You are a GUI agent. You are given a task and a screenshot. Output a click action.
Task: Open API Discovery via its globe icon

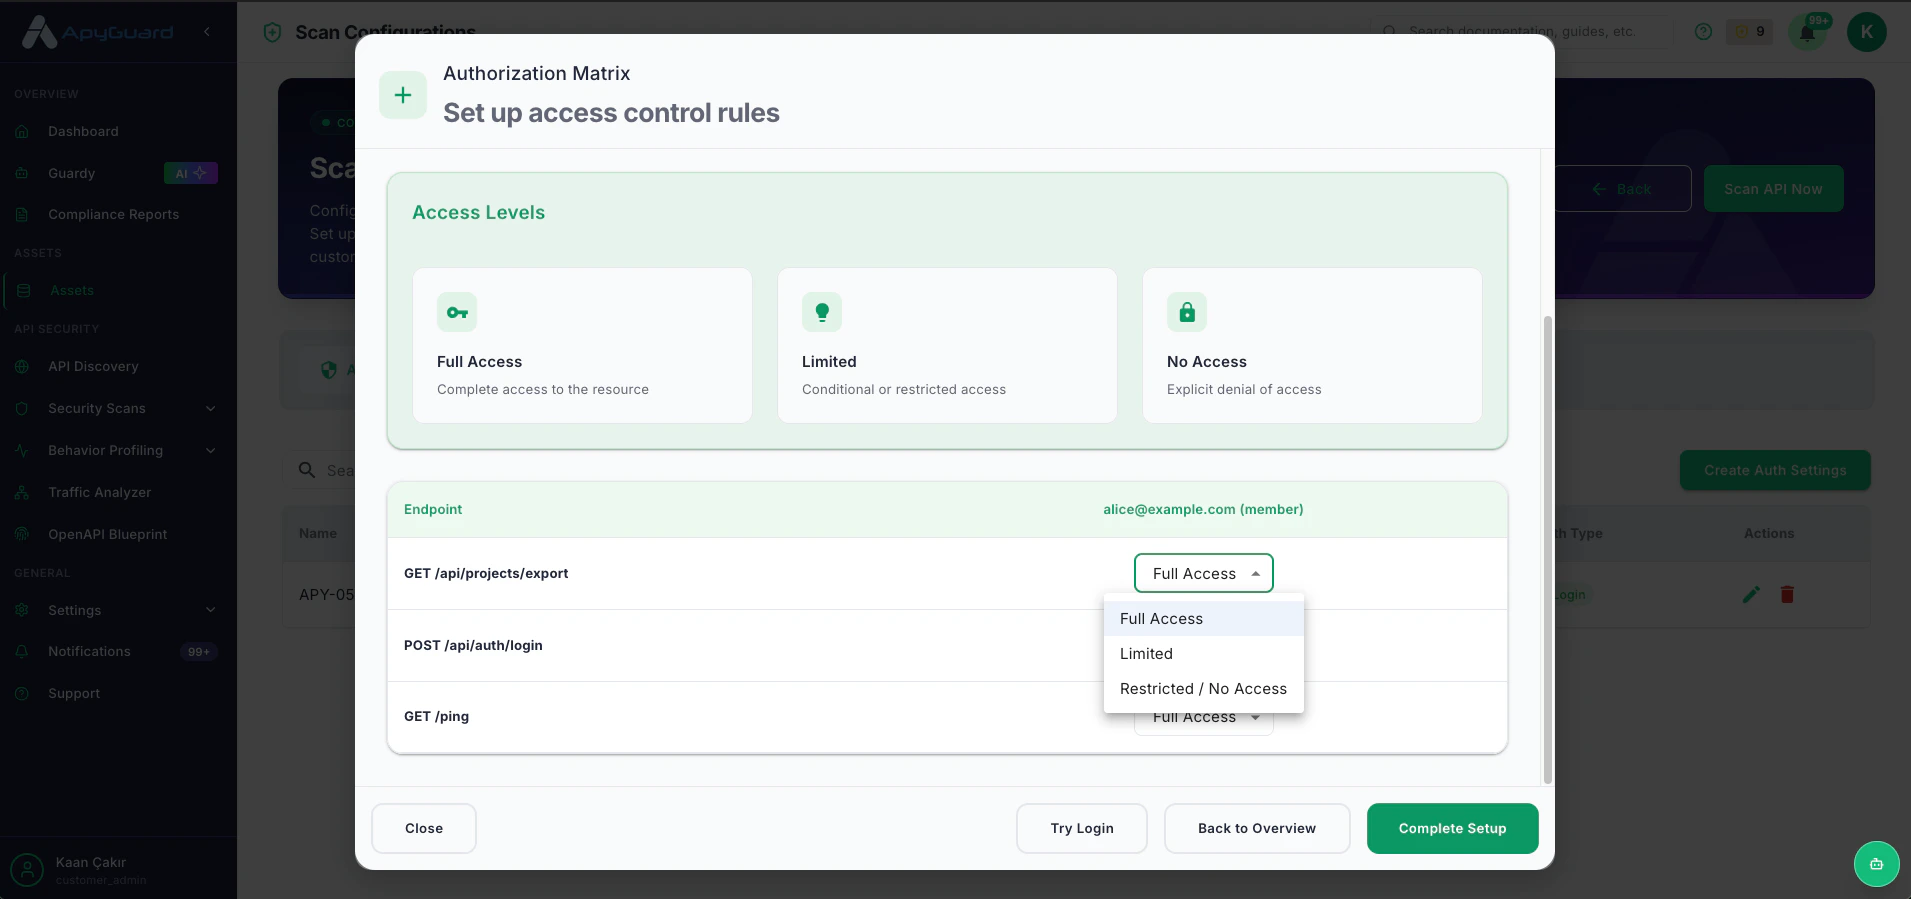[22, 366]
